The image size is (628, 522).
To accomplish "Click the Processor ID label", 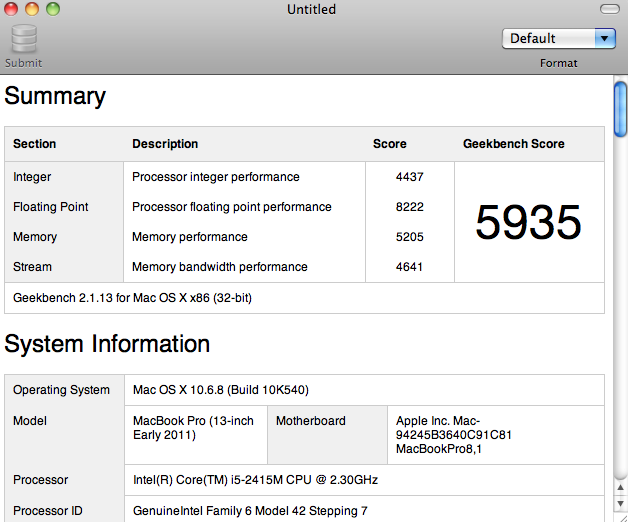I will click(x=48, y=511).
